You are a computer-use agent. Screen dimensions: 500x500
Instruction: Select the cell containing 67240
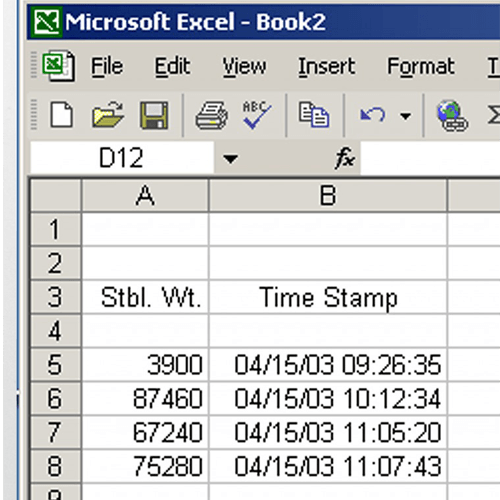145,432
